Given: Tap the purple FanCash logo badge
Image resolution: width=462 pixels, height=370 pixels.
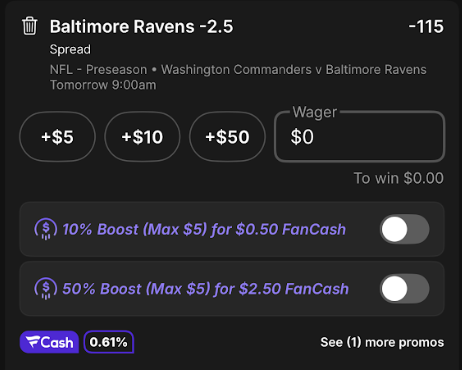Looking at the screenshot, I should pos(49,342).
